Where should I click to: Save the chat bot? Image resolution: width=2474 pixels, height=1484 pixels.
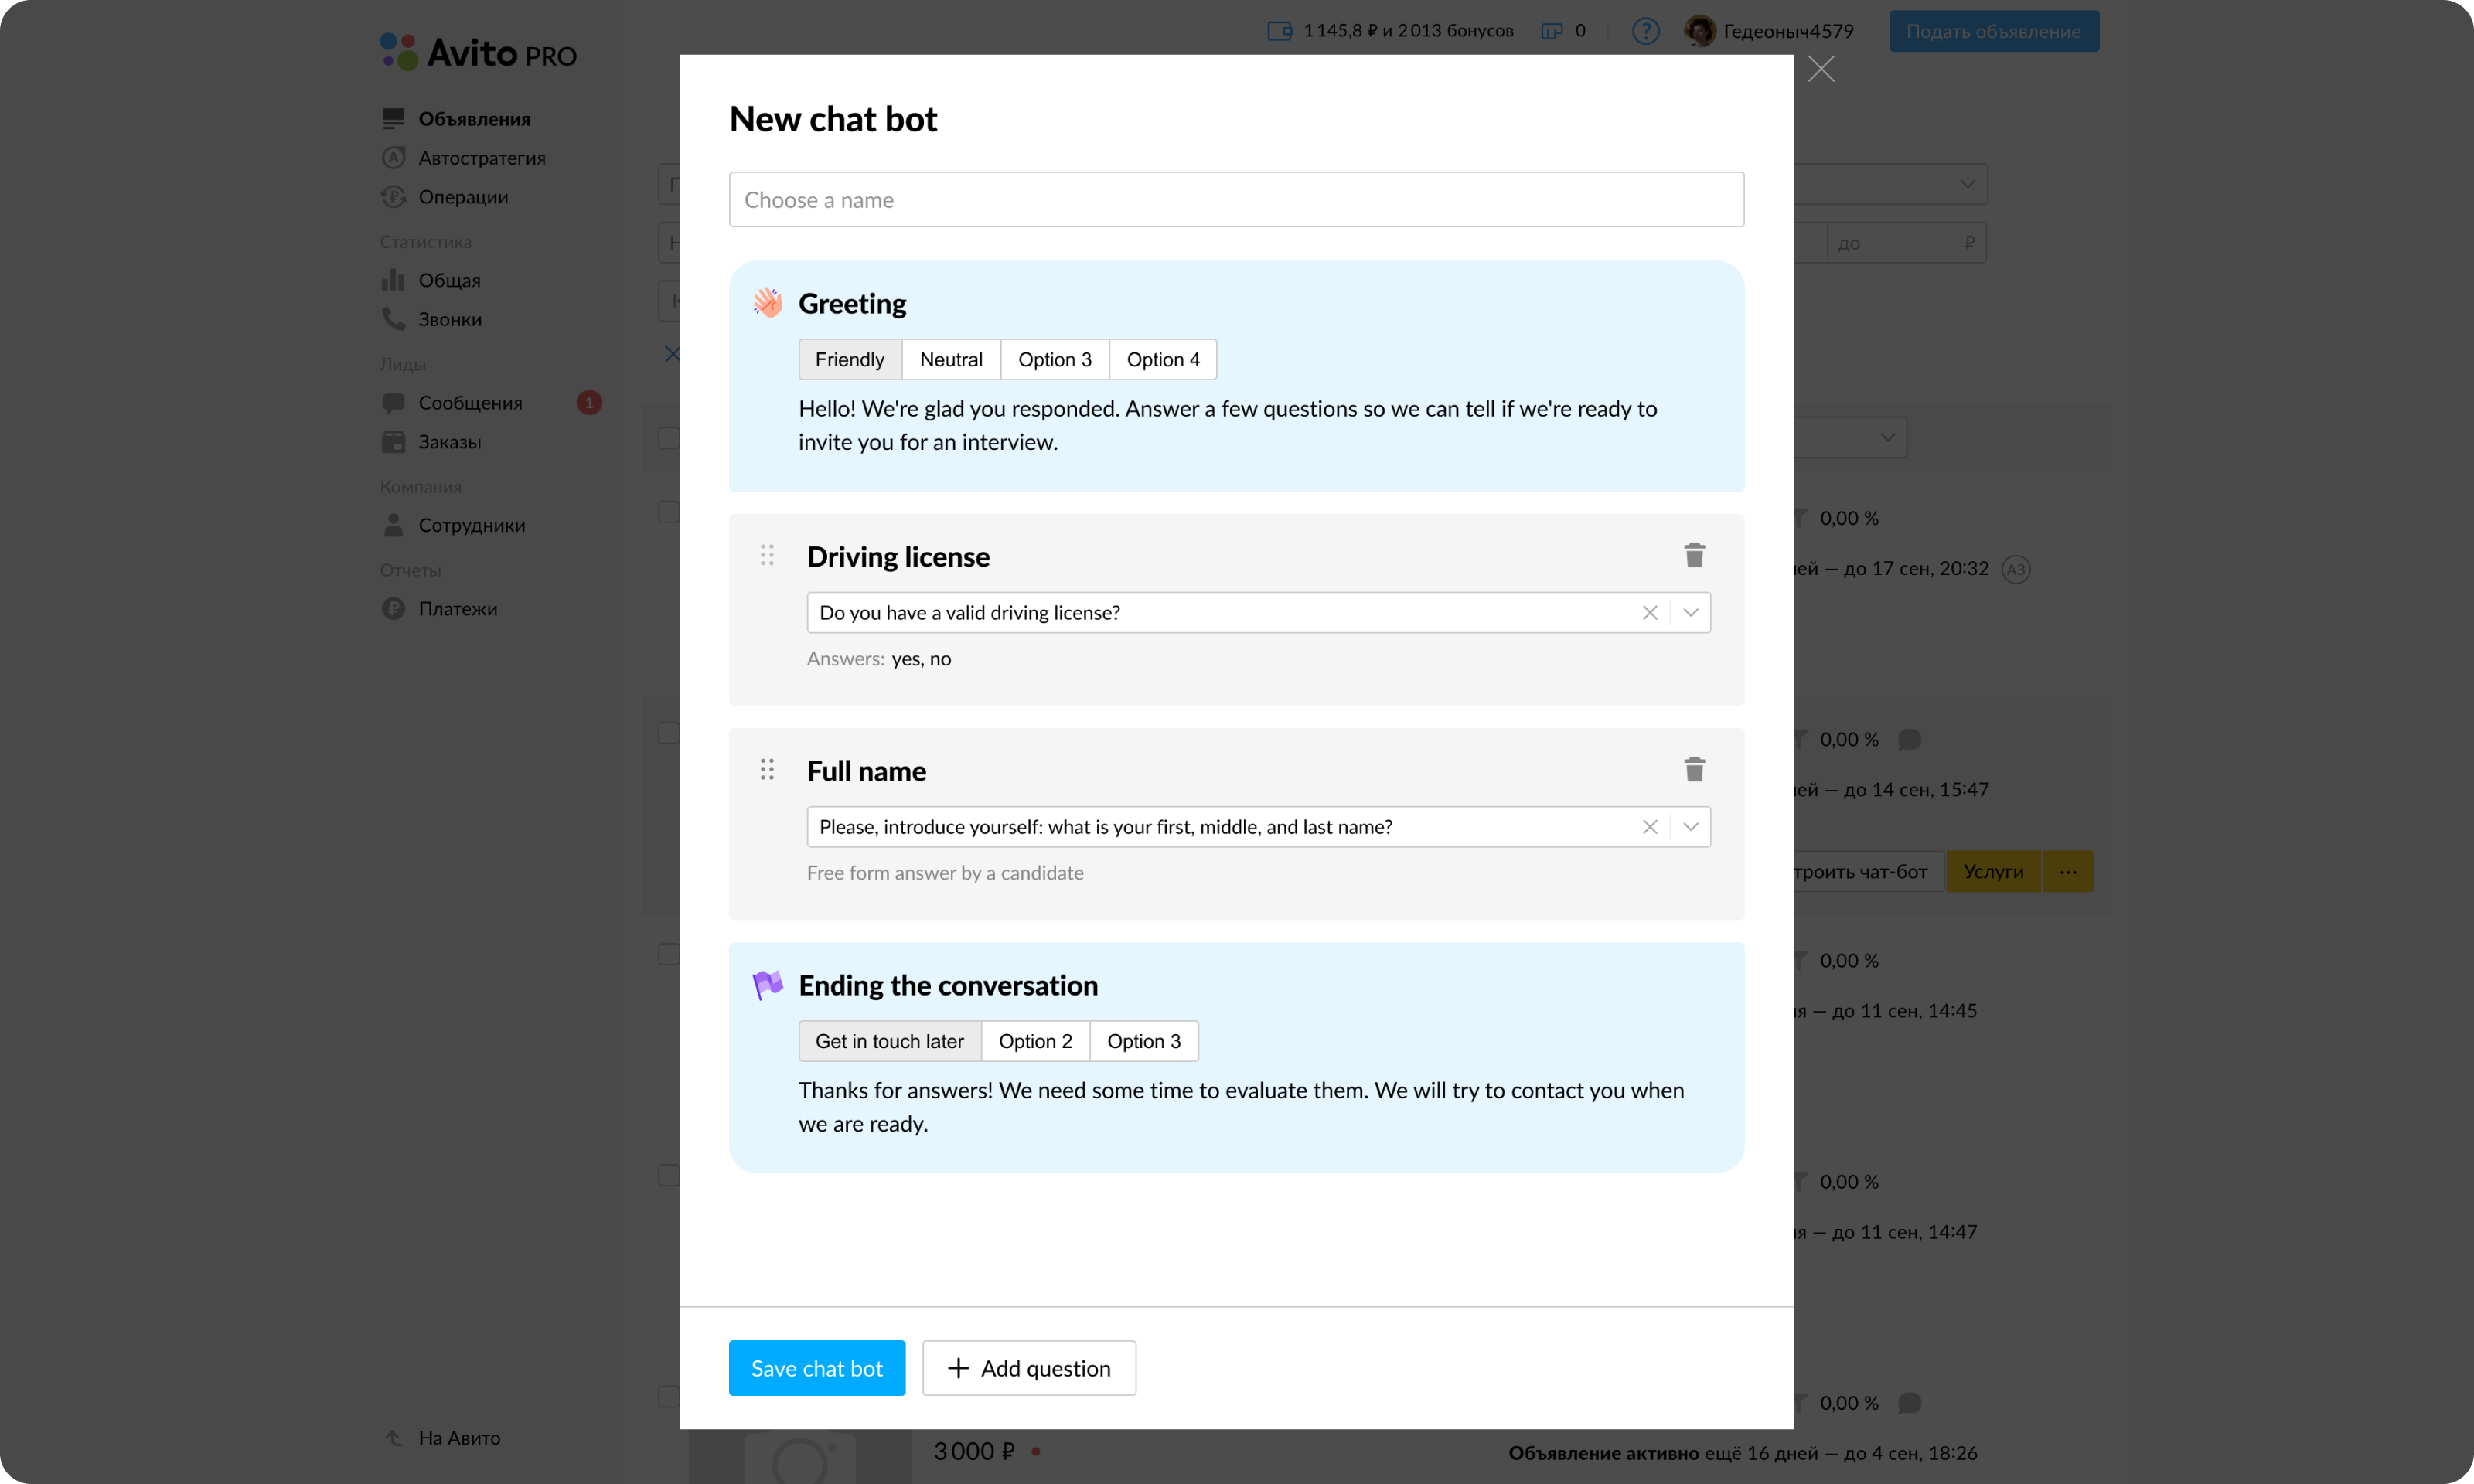[x=816, y=1367]
